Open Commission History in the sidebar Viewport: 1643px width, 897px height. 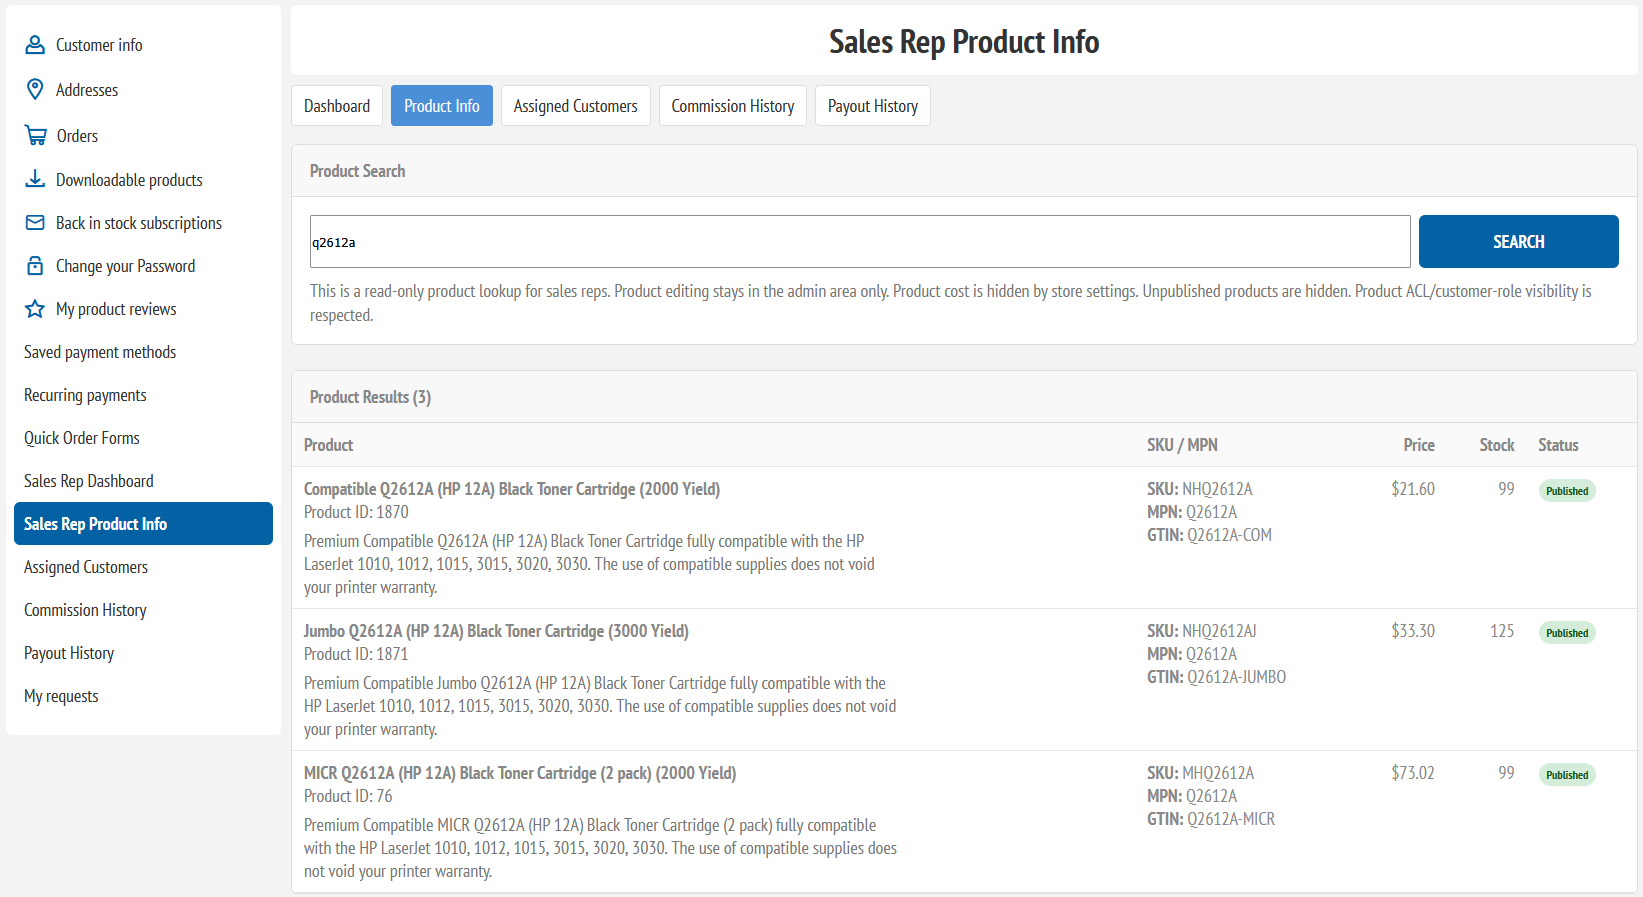(85, 610)
